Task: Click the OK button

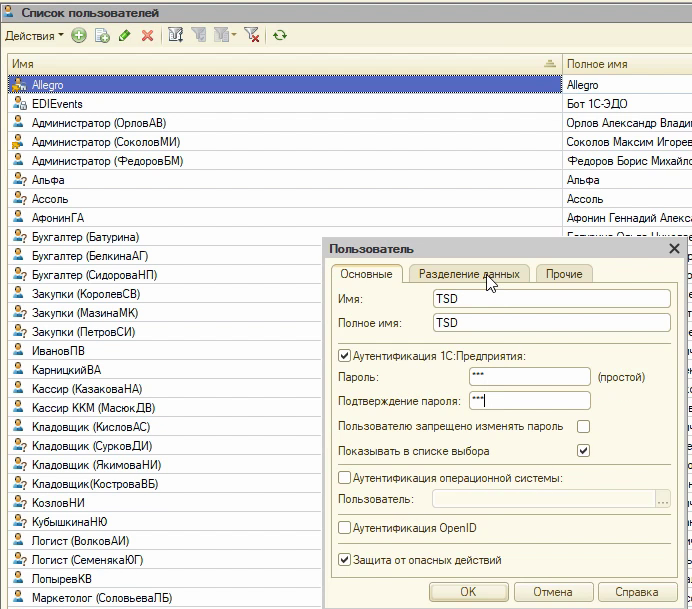Action: [468, 592]
